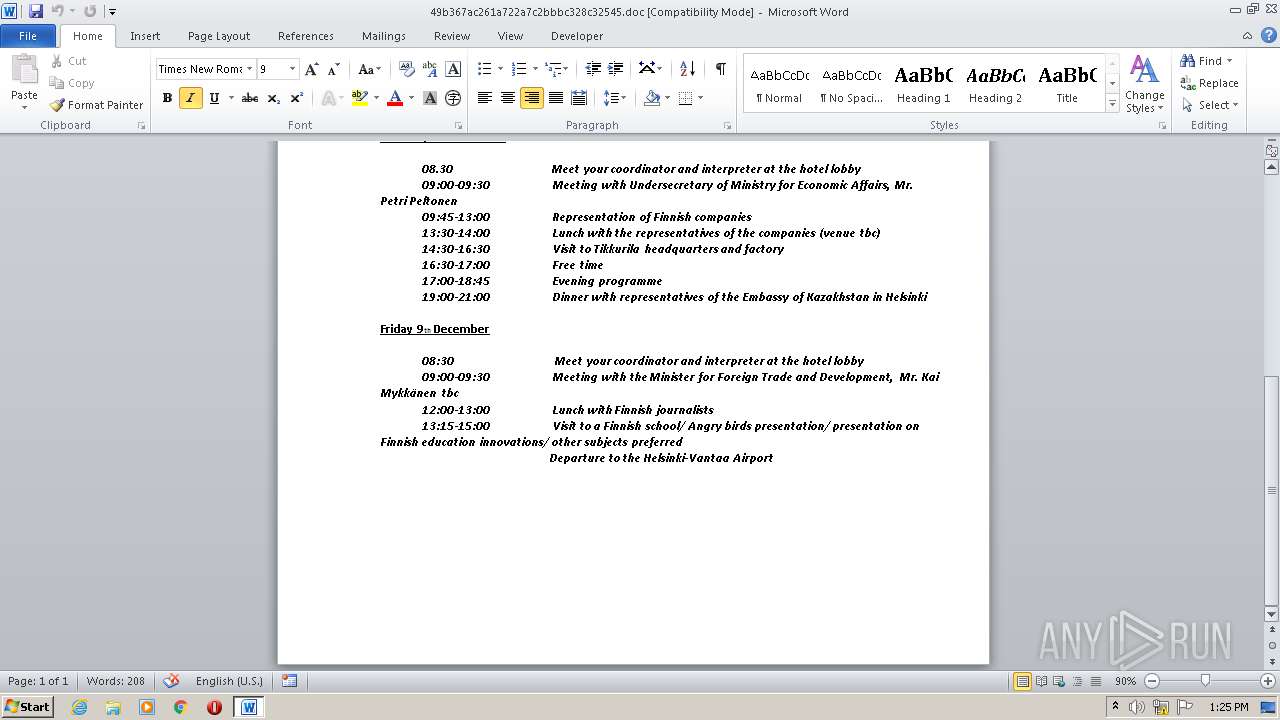Apply subscript formatting
This screenshot has height=720, width=1280.
pos(273,98)
